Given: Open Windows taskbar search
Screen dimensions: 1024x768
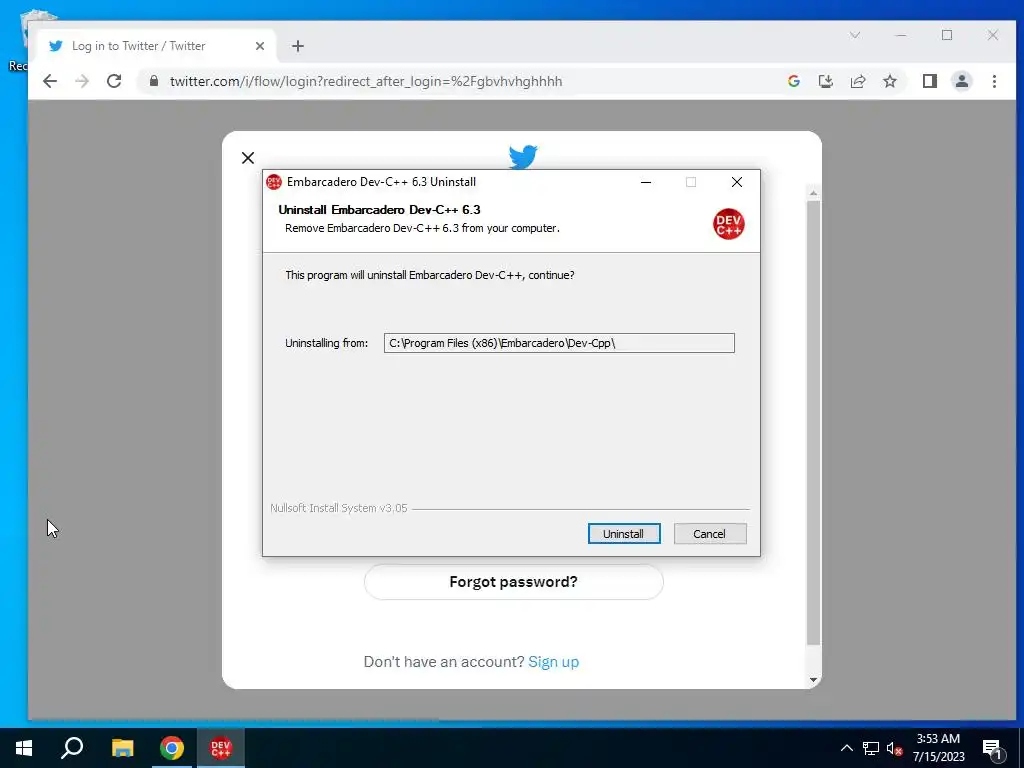Looking at the screenshot, I should pyautogui.click(x=72, y=748).
